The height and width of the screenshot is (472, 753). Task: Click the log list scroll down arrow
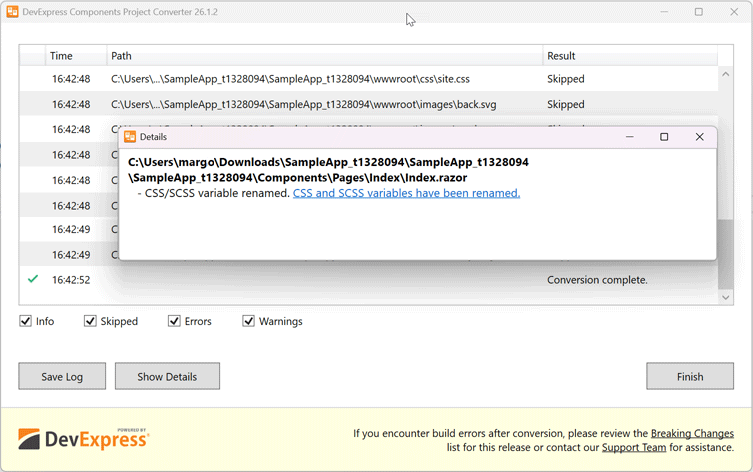point(726,298)
